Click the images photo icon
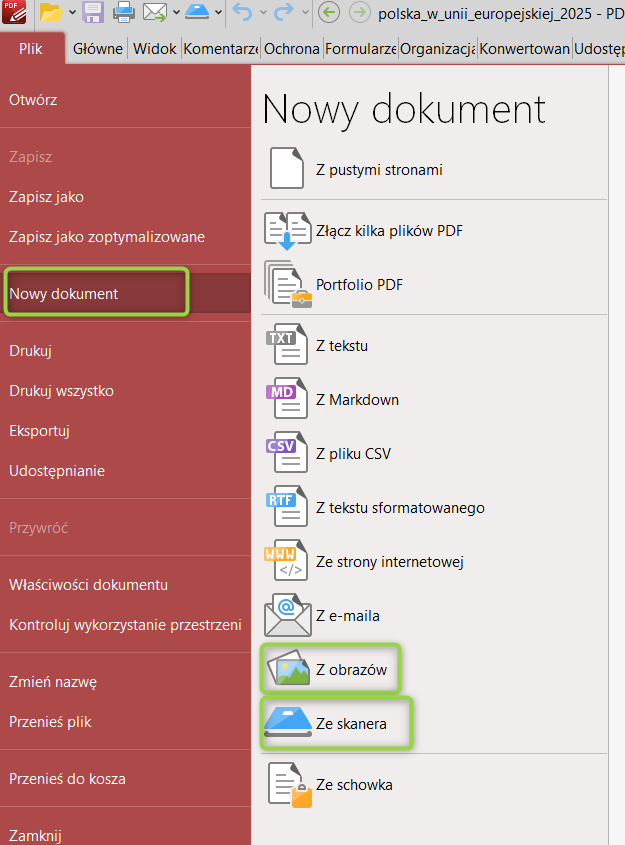The width and height of the screenshot is (625, 845). click(288, 669)
